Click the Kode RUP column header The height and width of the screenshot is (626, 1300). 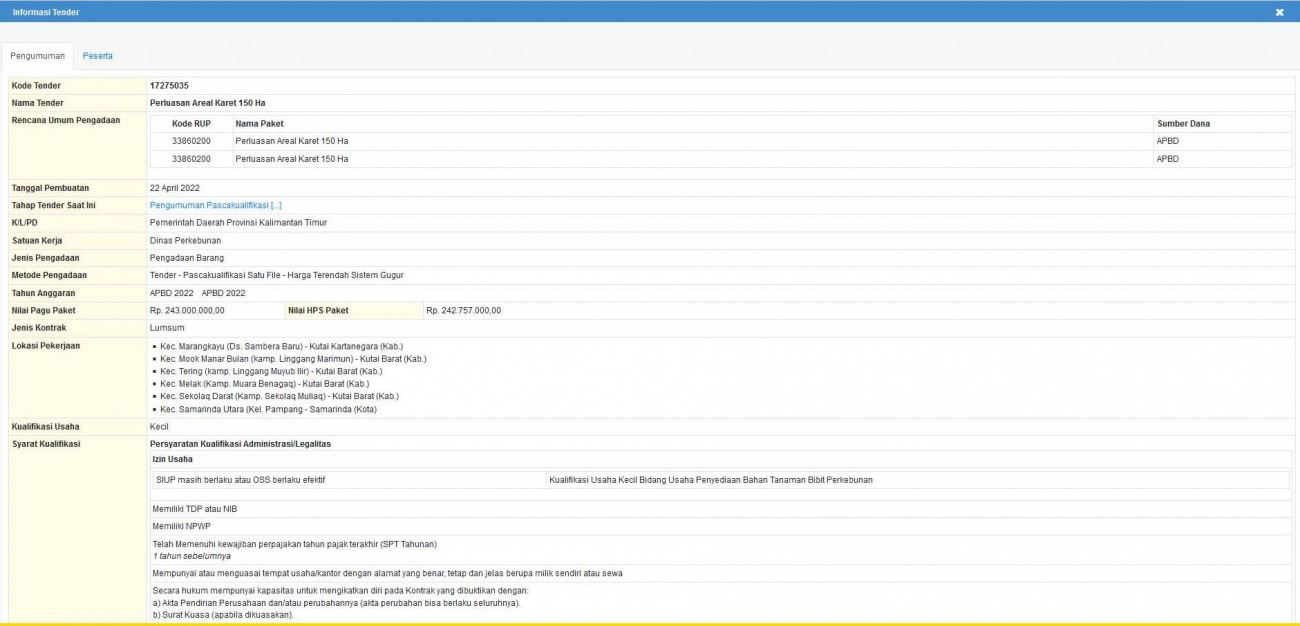191,124
